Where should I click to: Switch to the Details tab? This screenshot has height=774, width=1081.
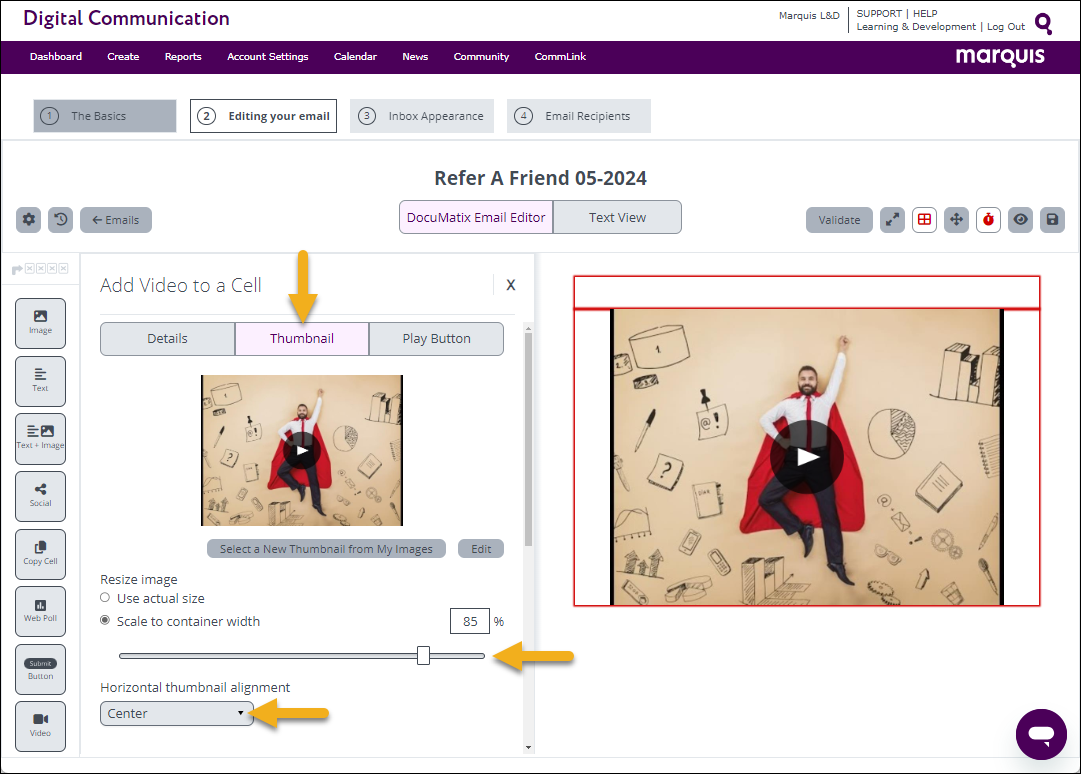pos(168,338)
